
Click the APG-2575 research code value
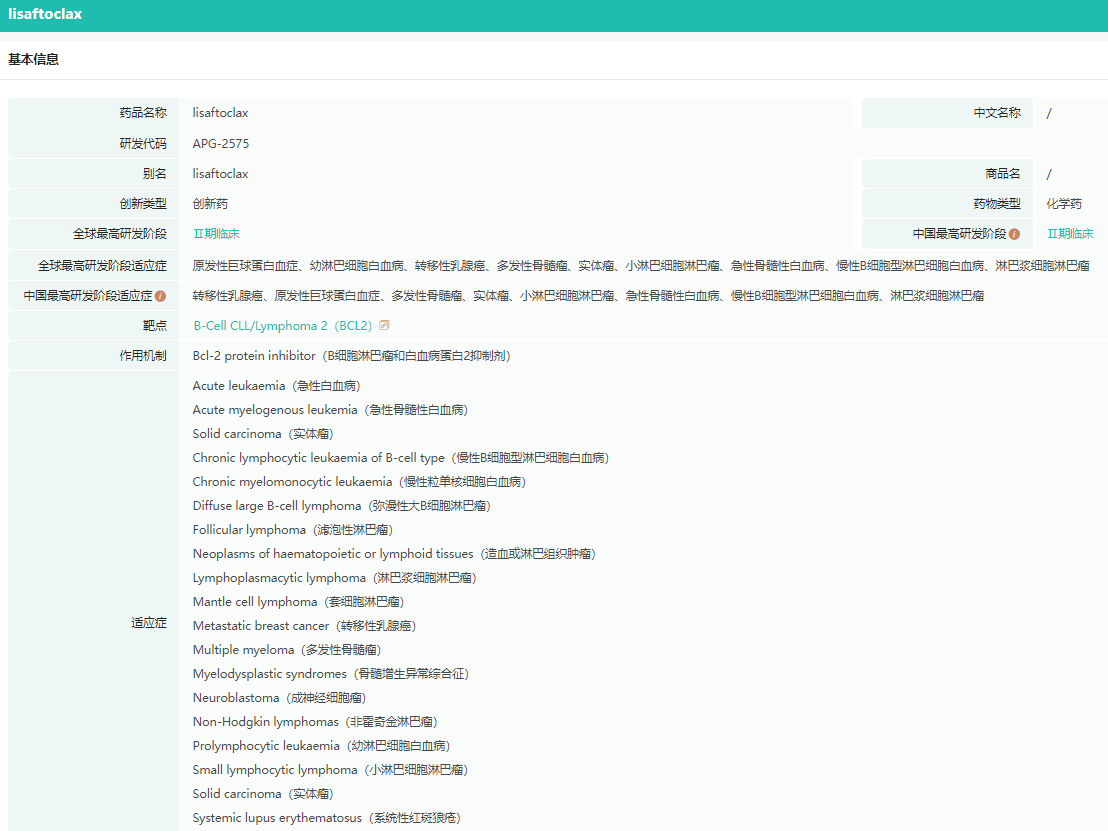pos(221,144)
